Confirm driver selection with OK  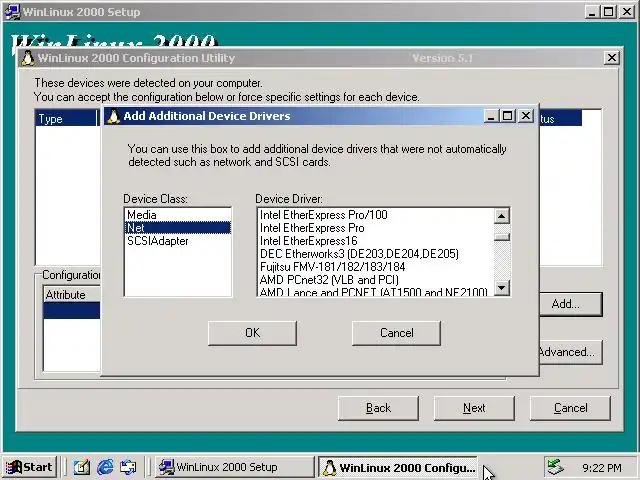click(x=252, y=333)
